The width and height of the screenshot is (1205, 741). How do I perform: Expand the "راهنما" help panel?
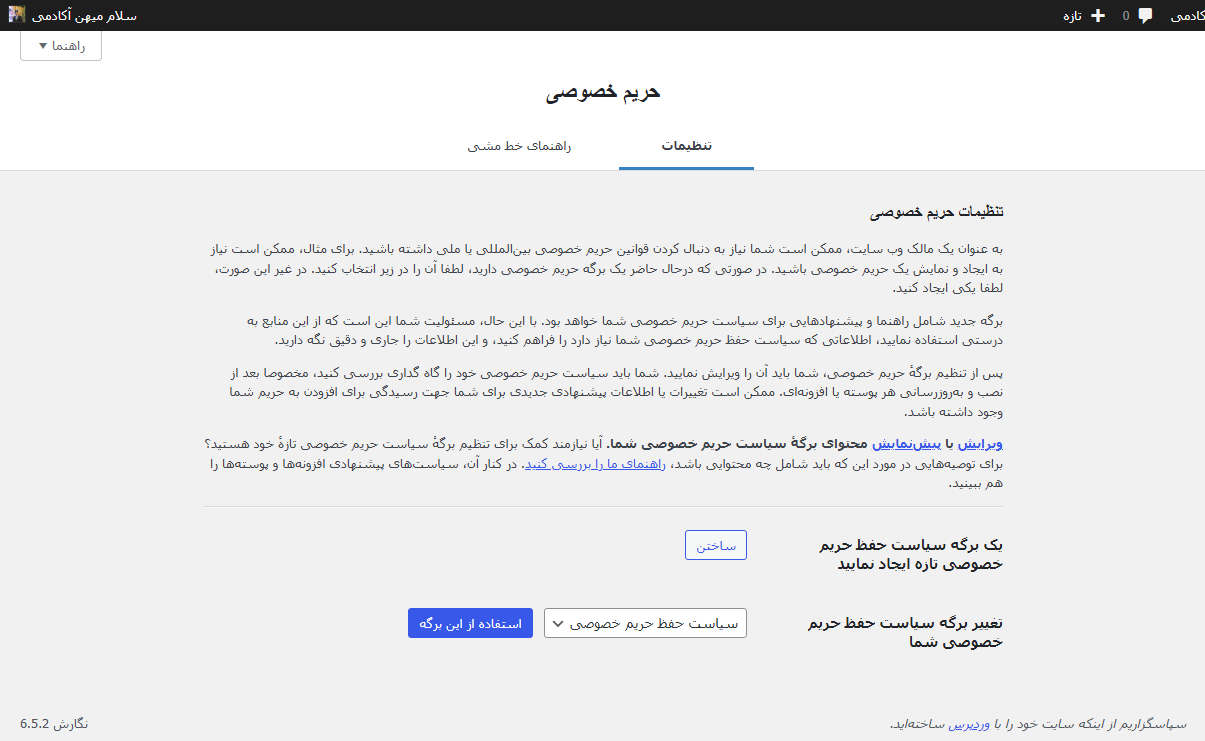coord(60,45)
